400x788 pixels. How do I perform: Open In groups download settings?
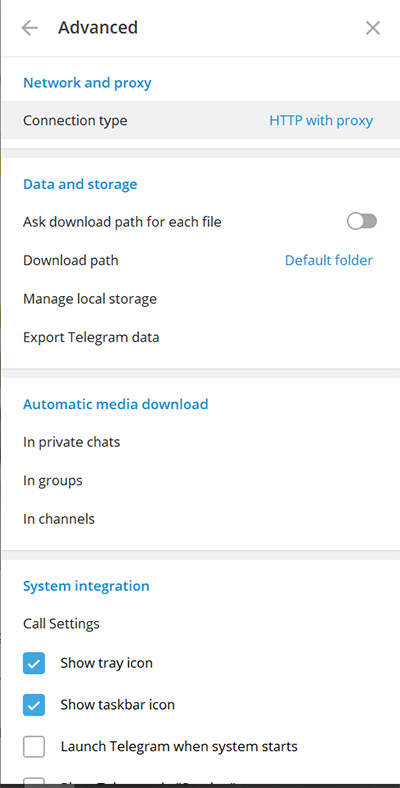pos(200,480)
